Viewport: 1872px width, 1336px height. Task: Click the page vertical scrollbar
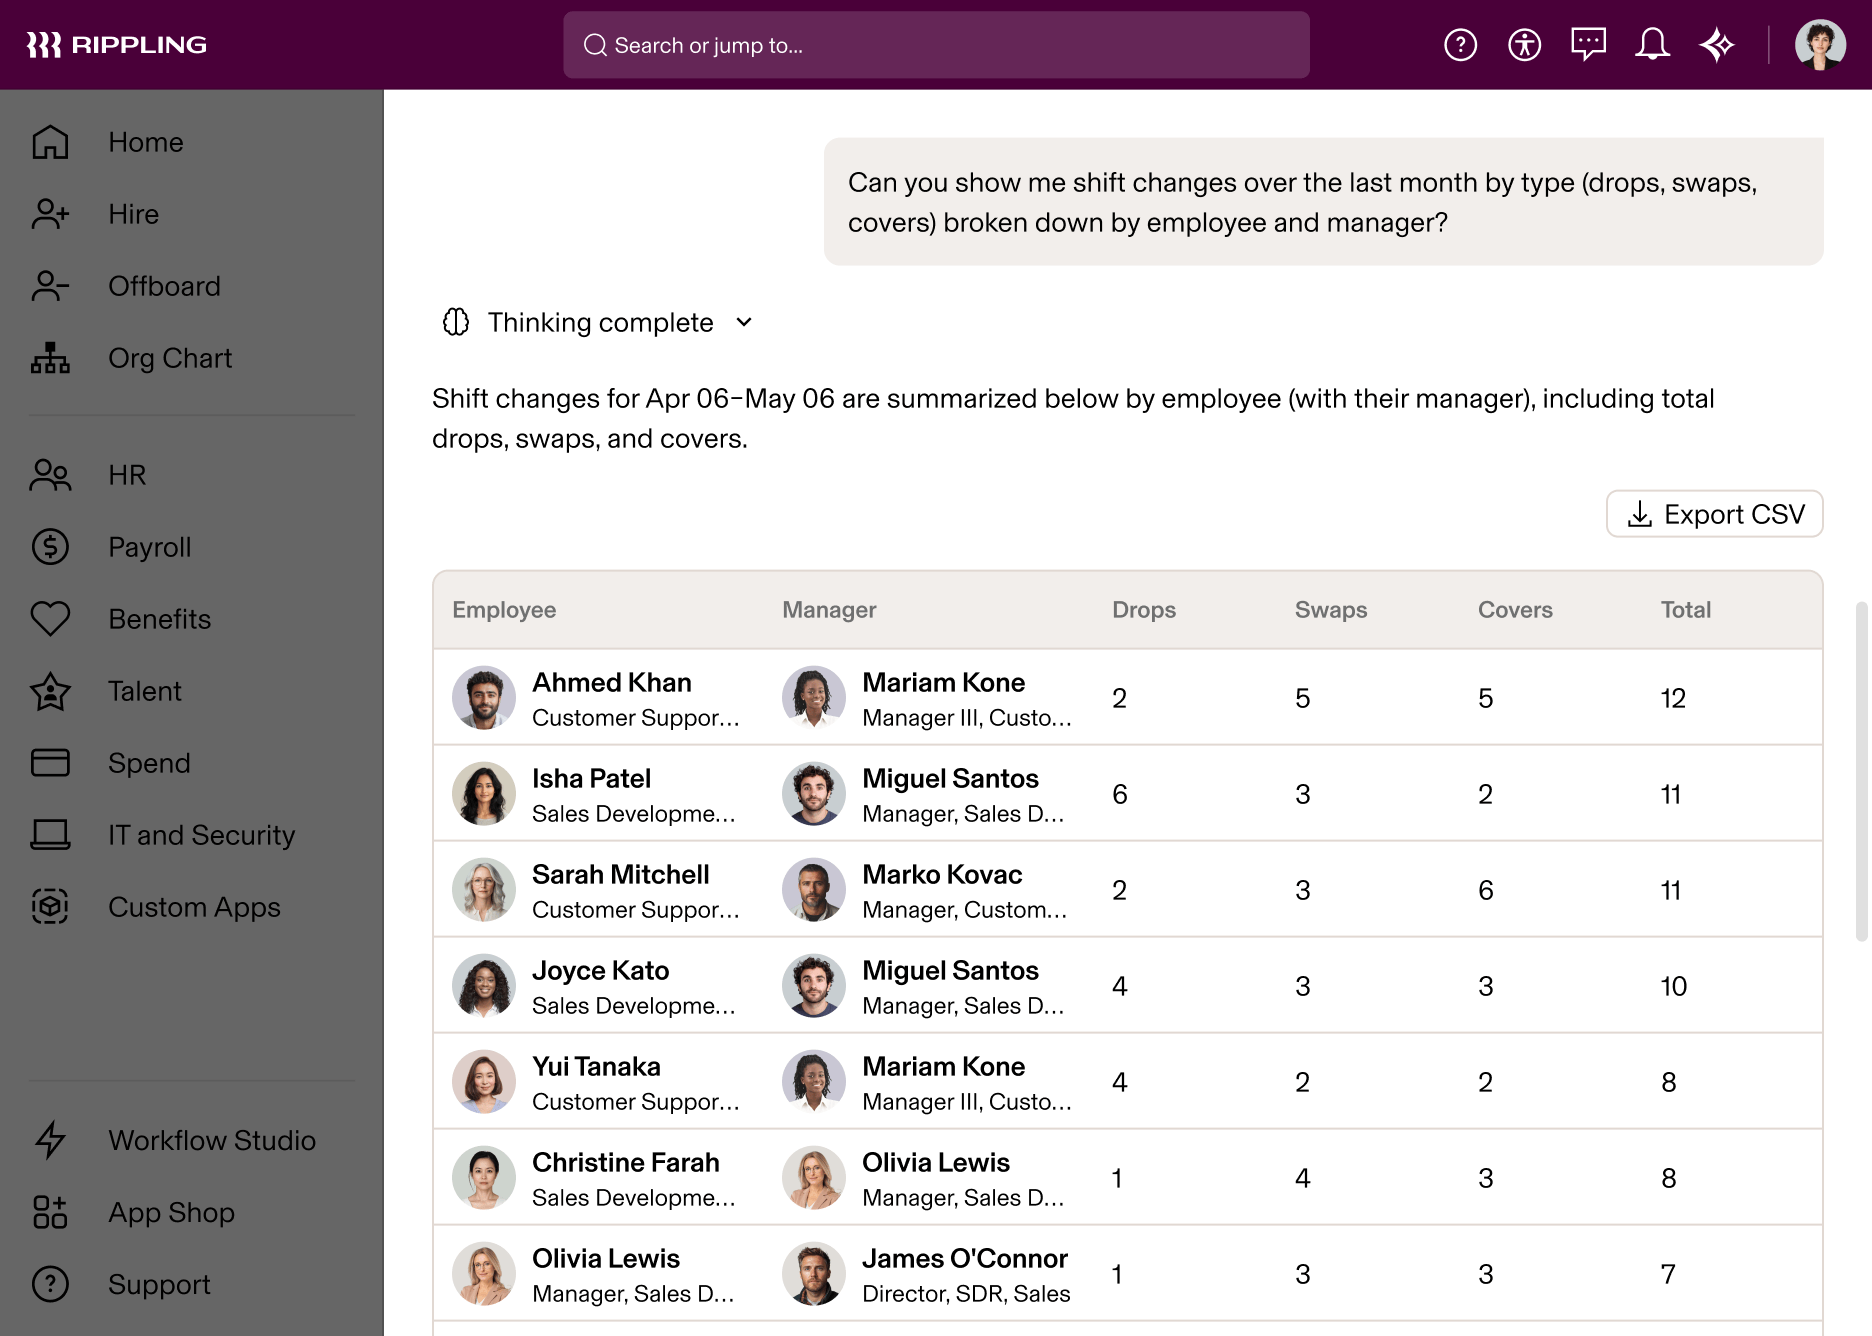pyautogui.click(x=1861, y=770)
